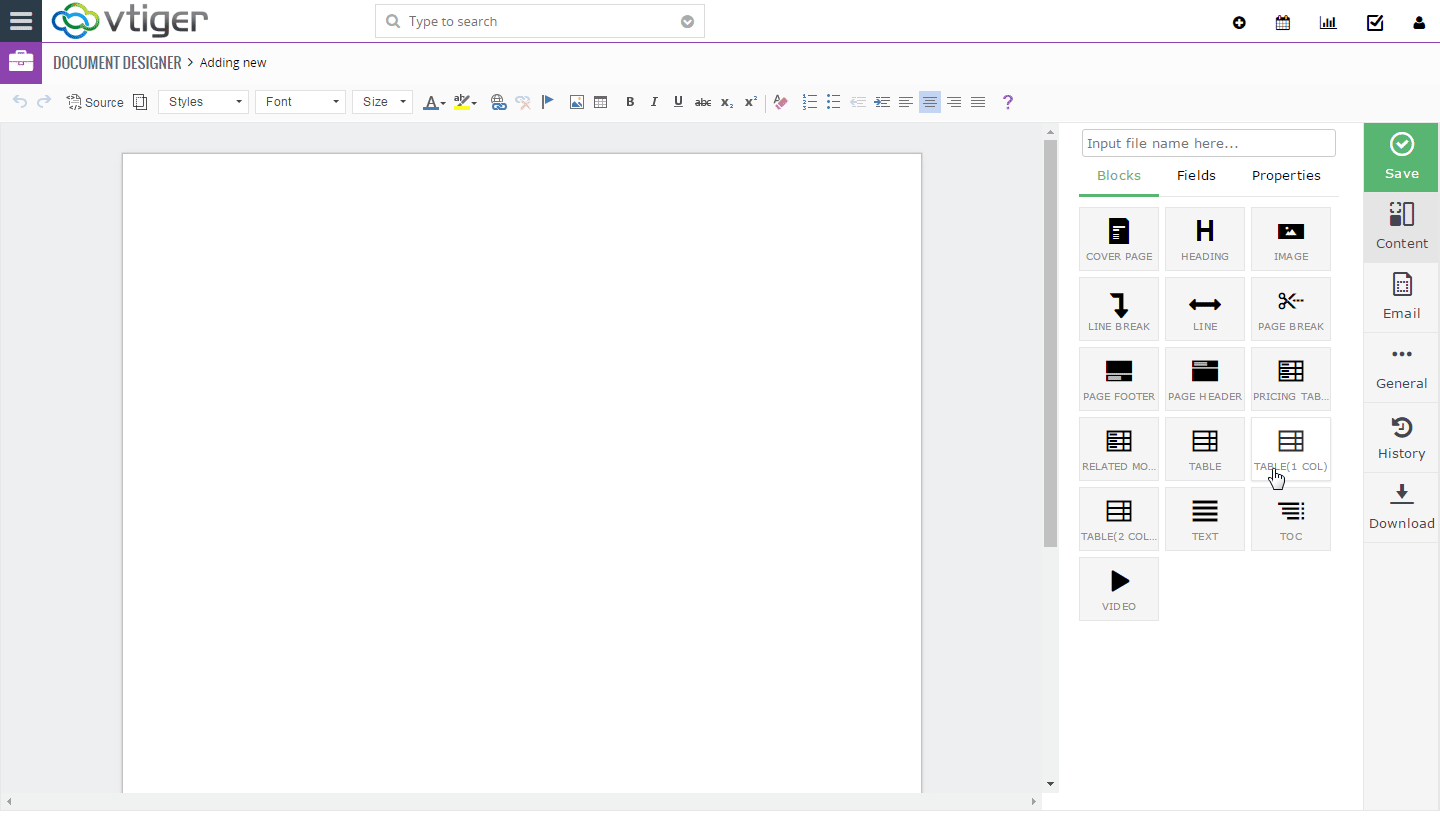Open the Size dropdown
The image size is (1440, 834).
point(382,102)
